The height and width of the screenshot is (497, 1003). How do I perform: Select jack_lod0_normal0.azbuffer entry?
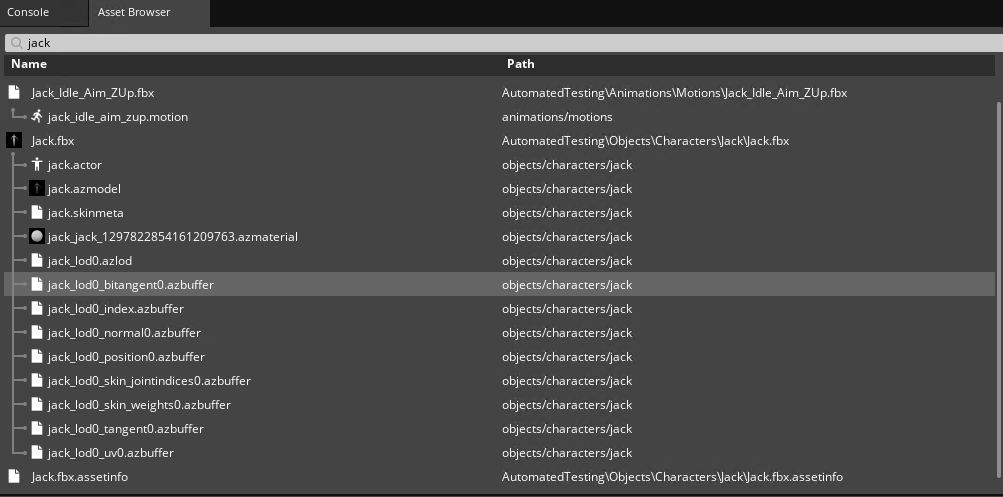[x=124, y=333]
